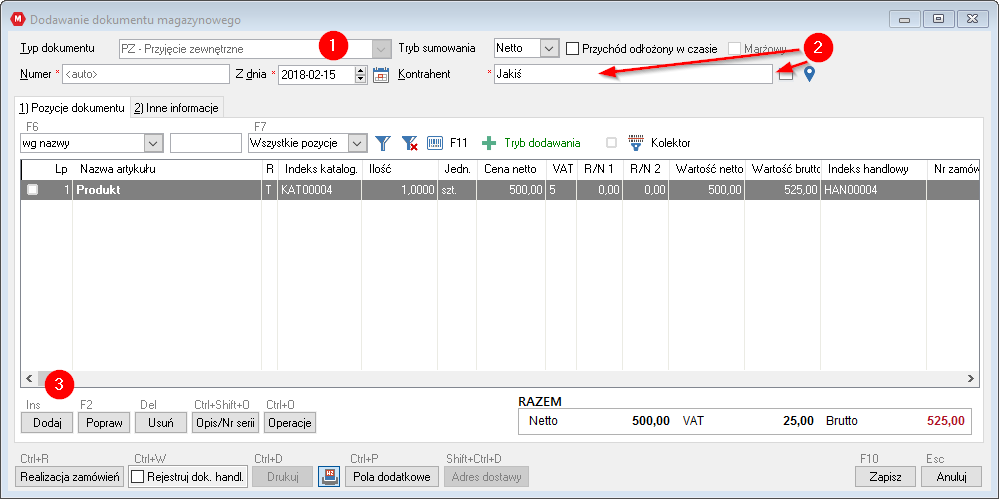Apply the blue filter funnel icon

coord(382,143)
